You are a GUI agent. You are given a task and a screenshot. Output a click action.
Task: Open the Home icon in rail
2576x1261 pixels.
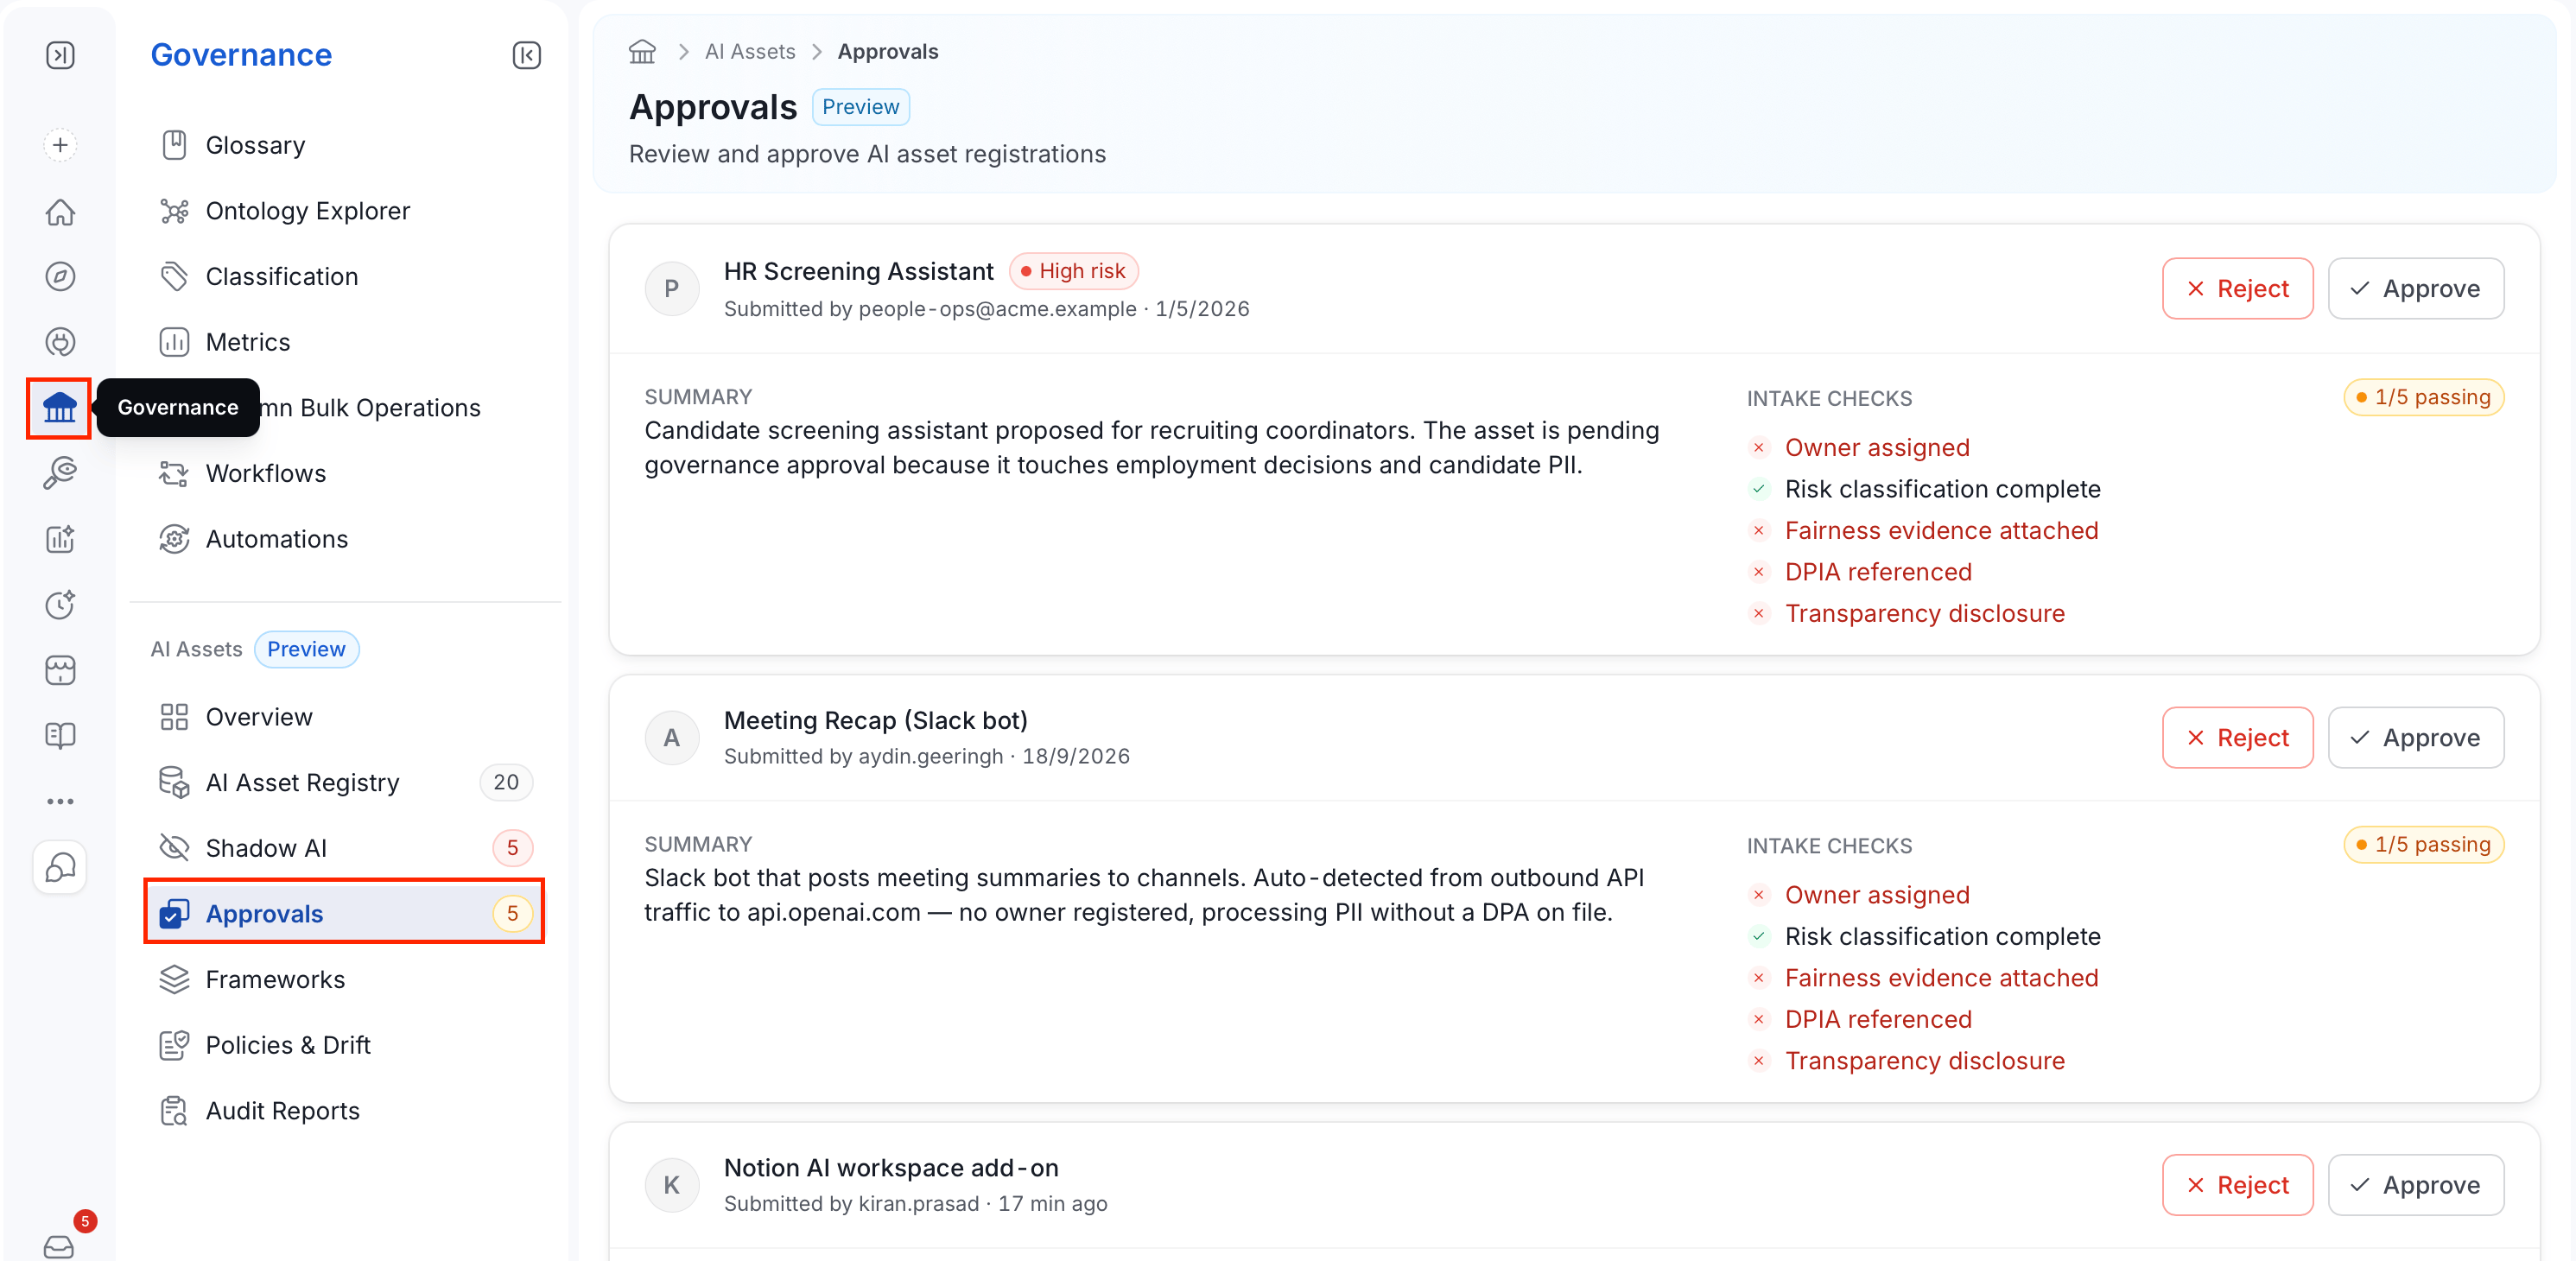(60, 211)
